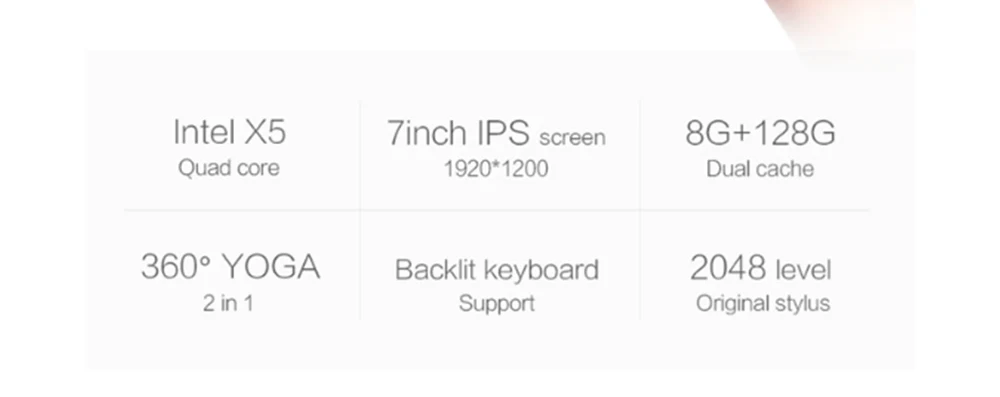Image resolution: width=1000 pixels, height=397 pixels.
Task: Click the Support label under Backlit keyboard
Action: [497, 304]
